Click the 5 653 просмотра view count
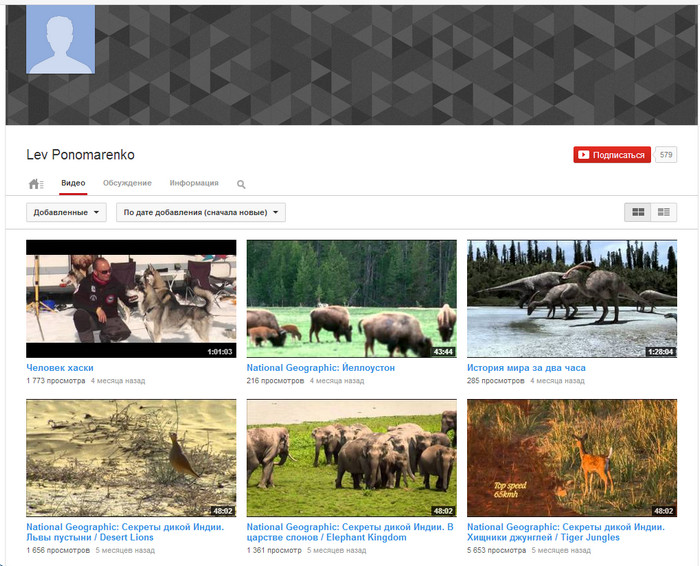This screenshot has height=566, width=700. click(497, 550)
